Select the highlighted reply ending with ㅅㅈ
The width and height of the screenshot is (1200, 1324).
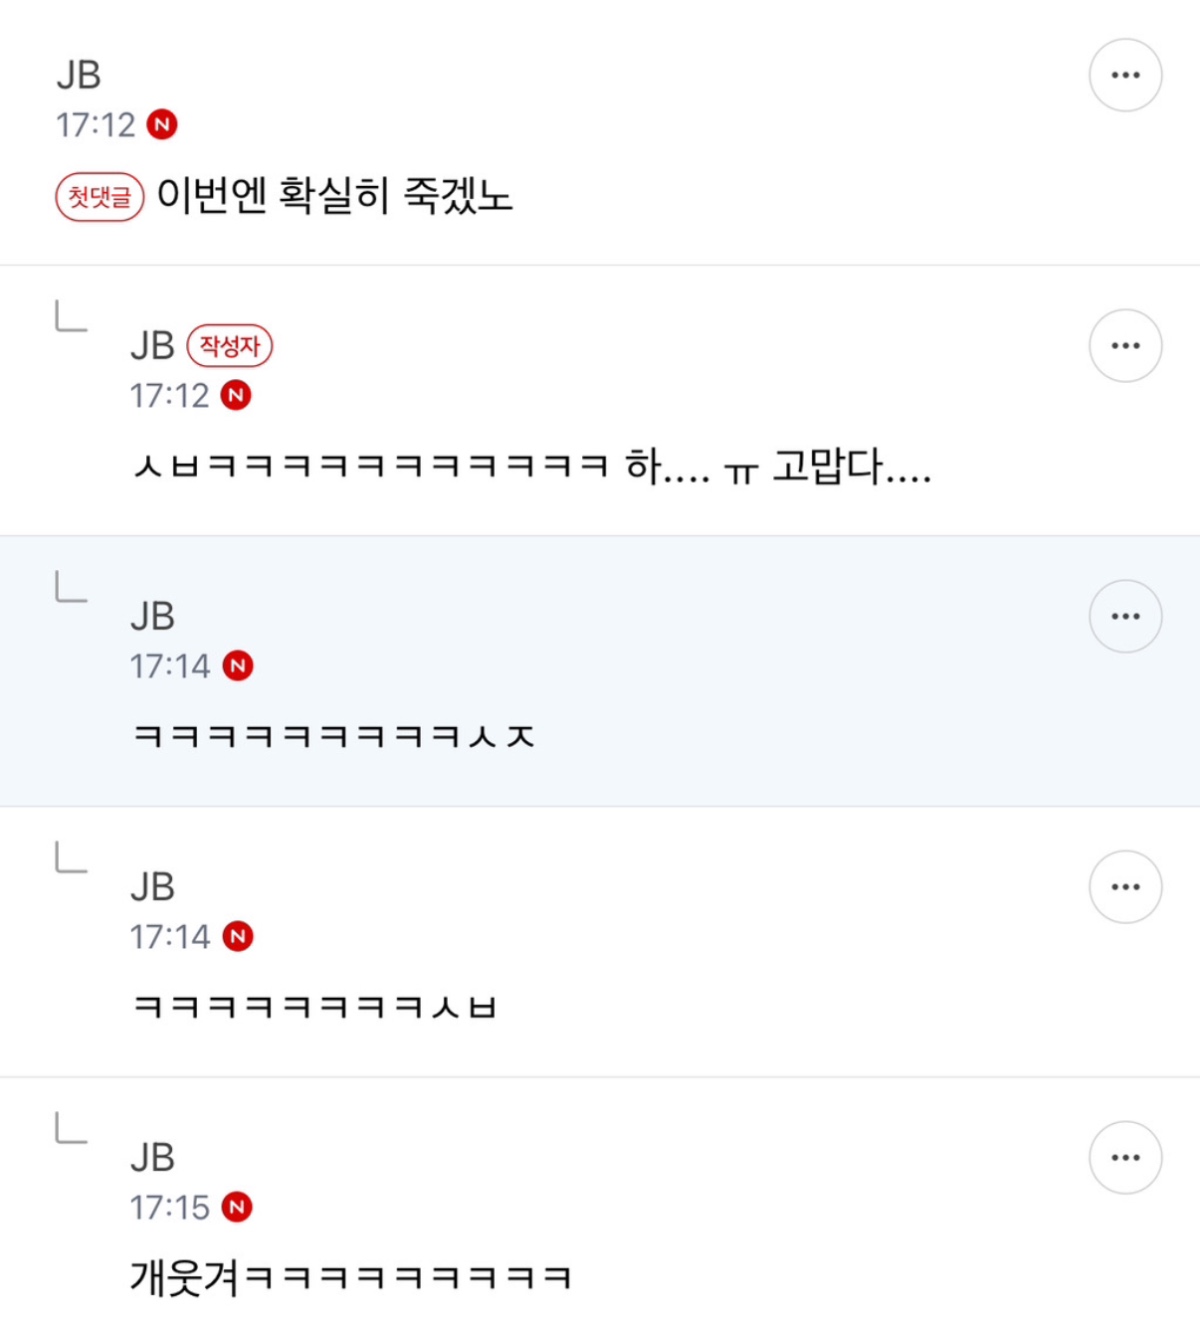coord(334,737)
